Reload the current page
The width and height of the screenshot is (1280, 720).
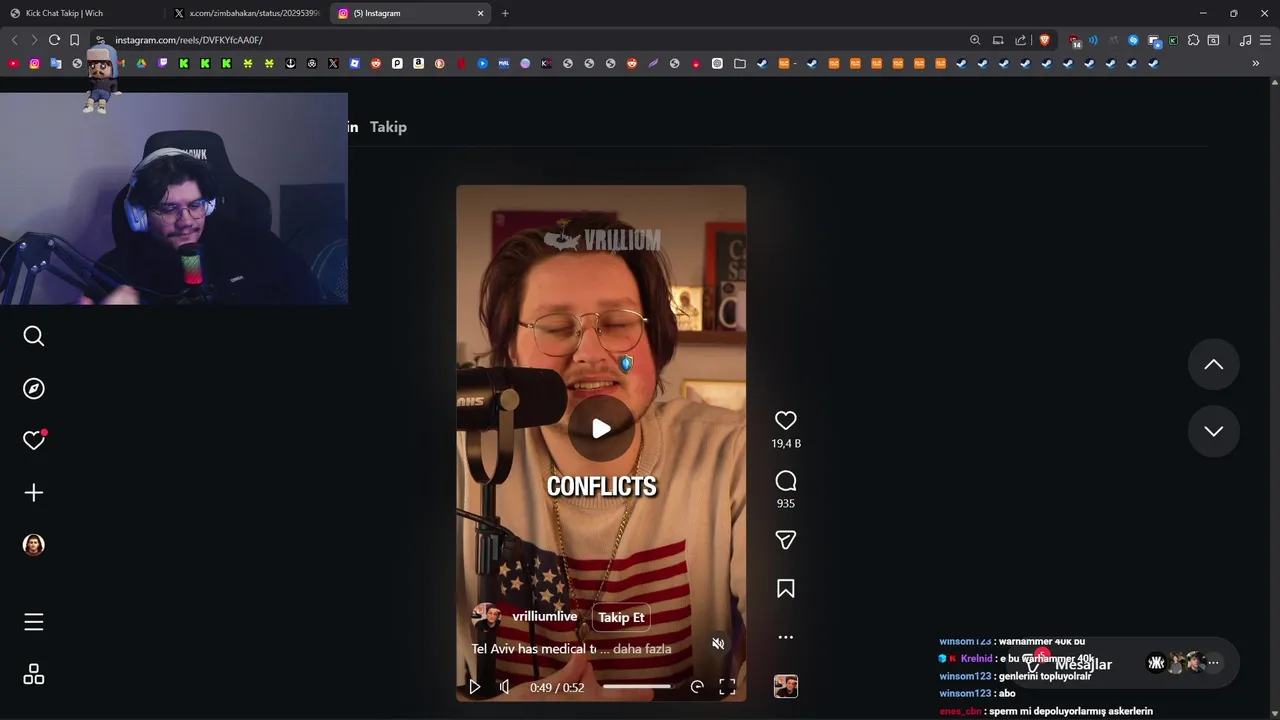[x=54, y=40]
